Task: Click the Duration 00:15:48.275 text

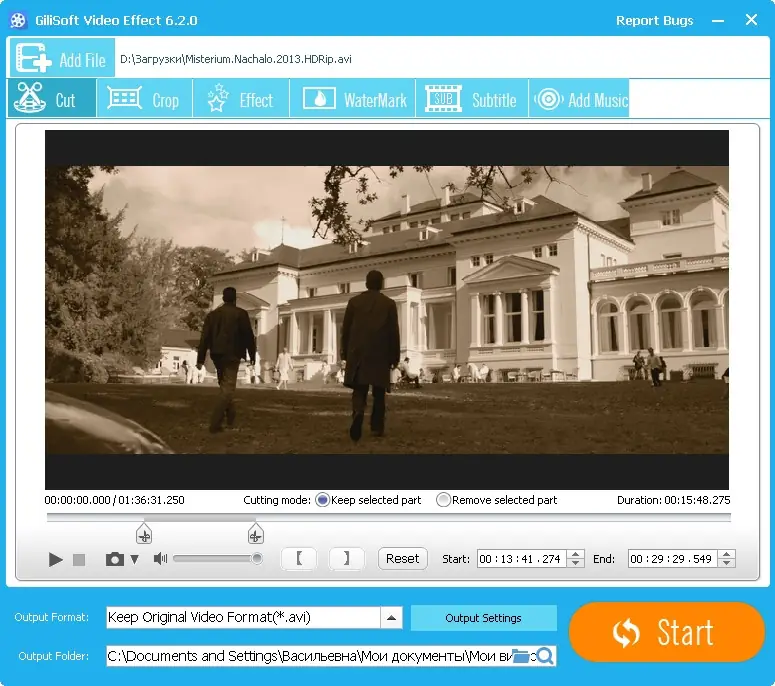Action: (x=673, y=500)
